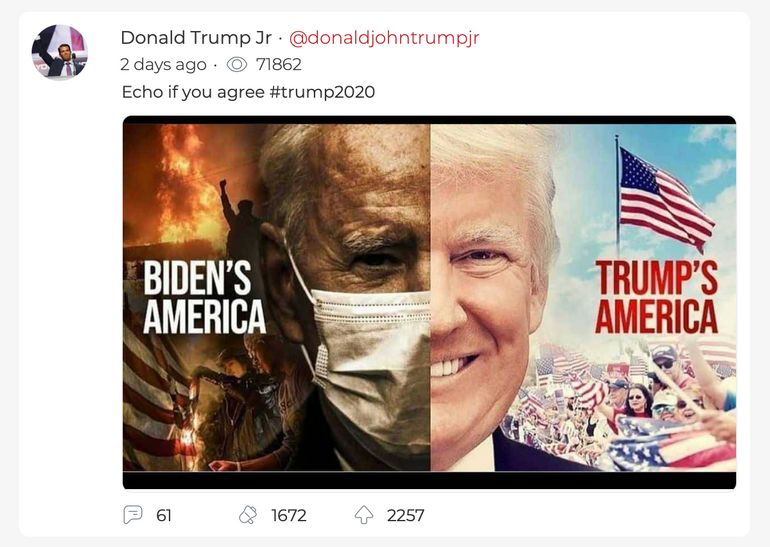Viewport: 770px width, 547px height.
Task: Open the comments speech bubble icon
Action: pos(133,515)
